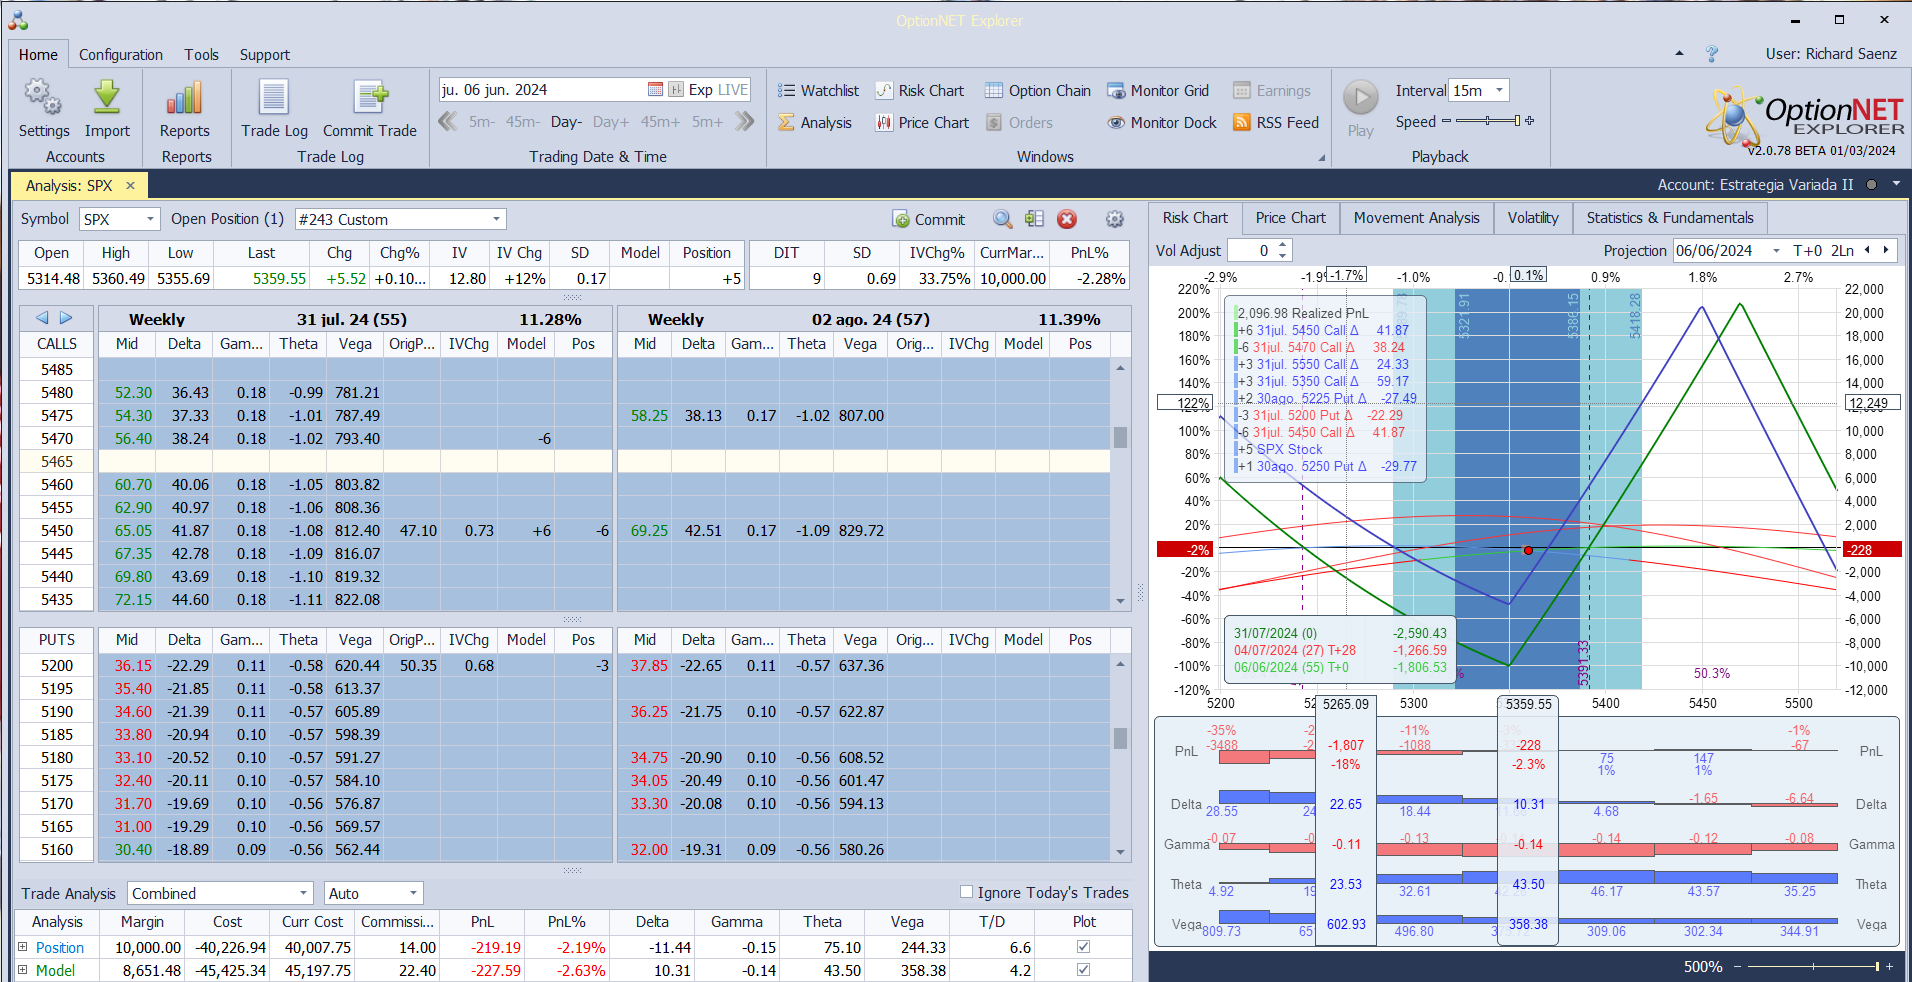Screen dimensions: 1912x982
Task: Step forward 45 minutes with 45m+
Action: tap(660, 122)
